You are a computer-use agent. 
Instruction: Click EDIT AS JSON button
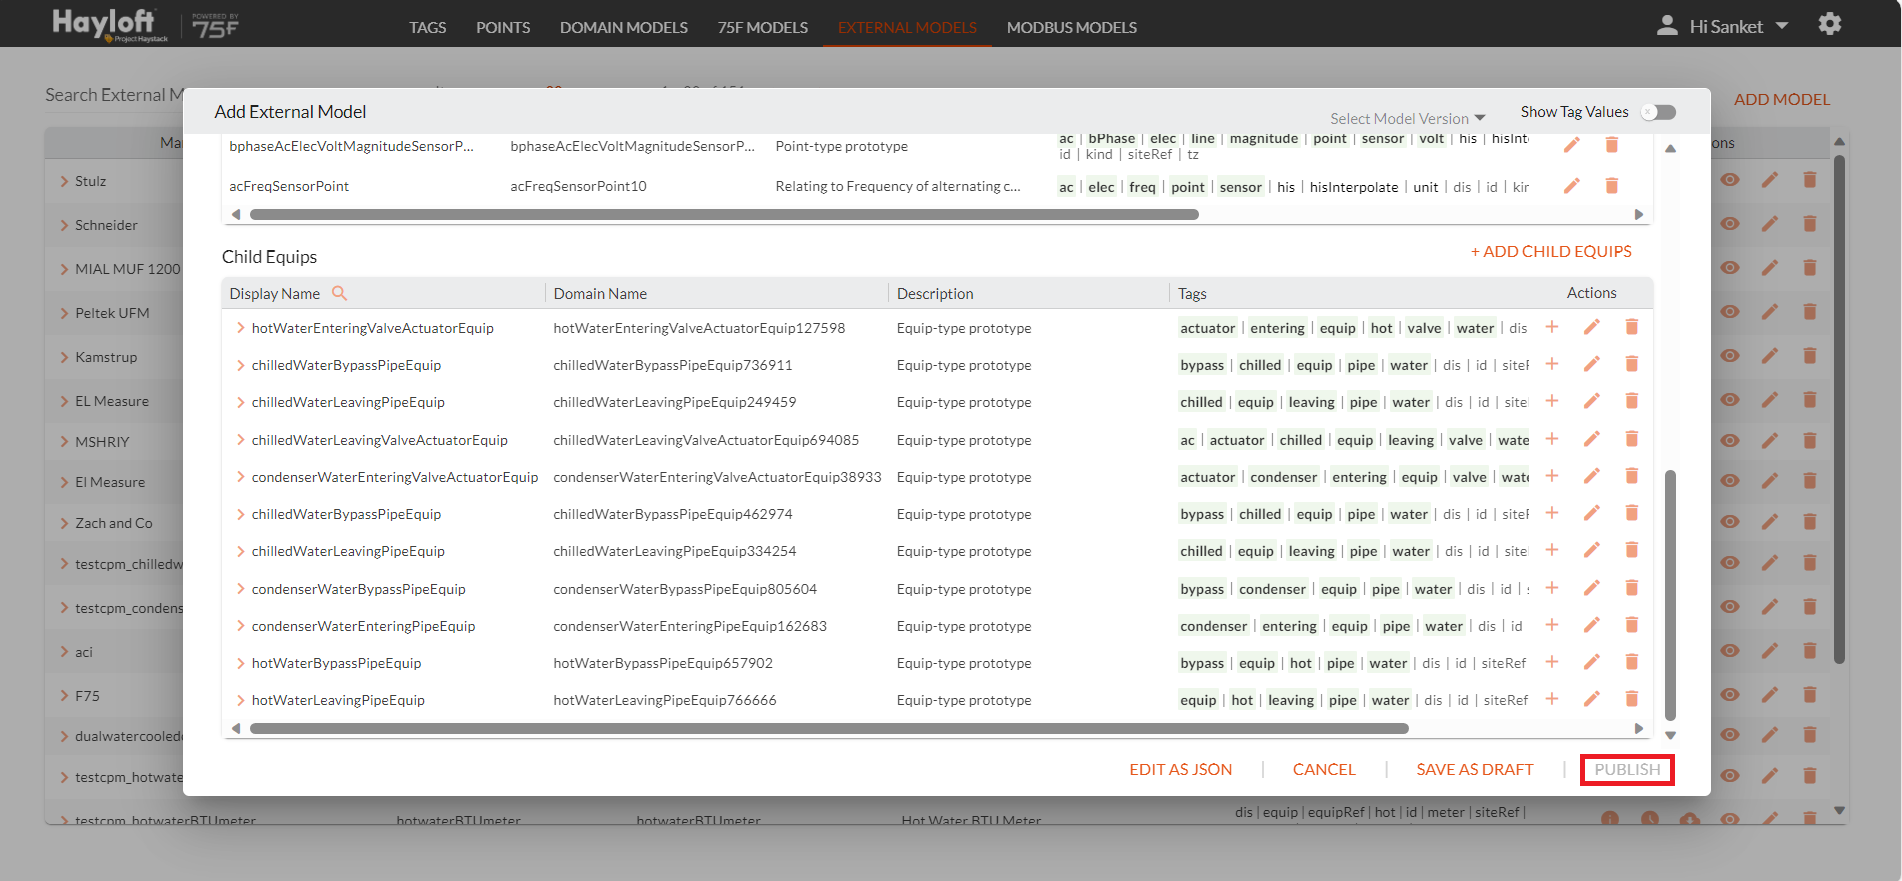1181,769
